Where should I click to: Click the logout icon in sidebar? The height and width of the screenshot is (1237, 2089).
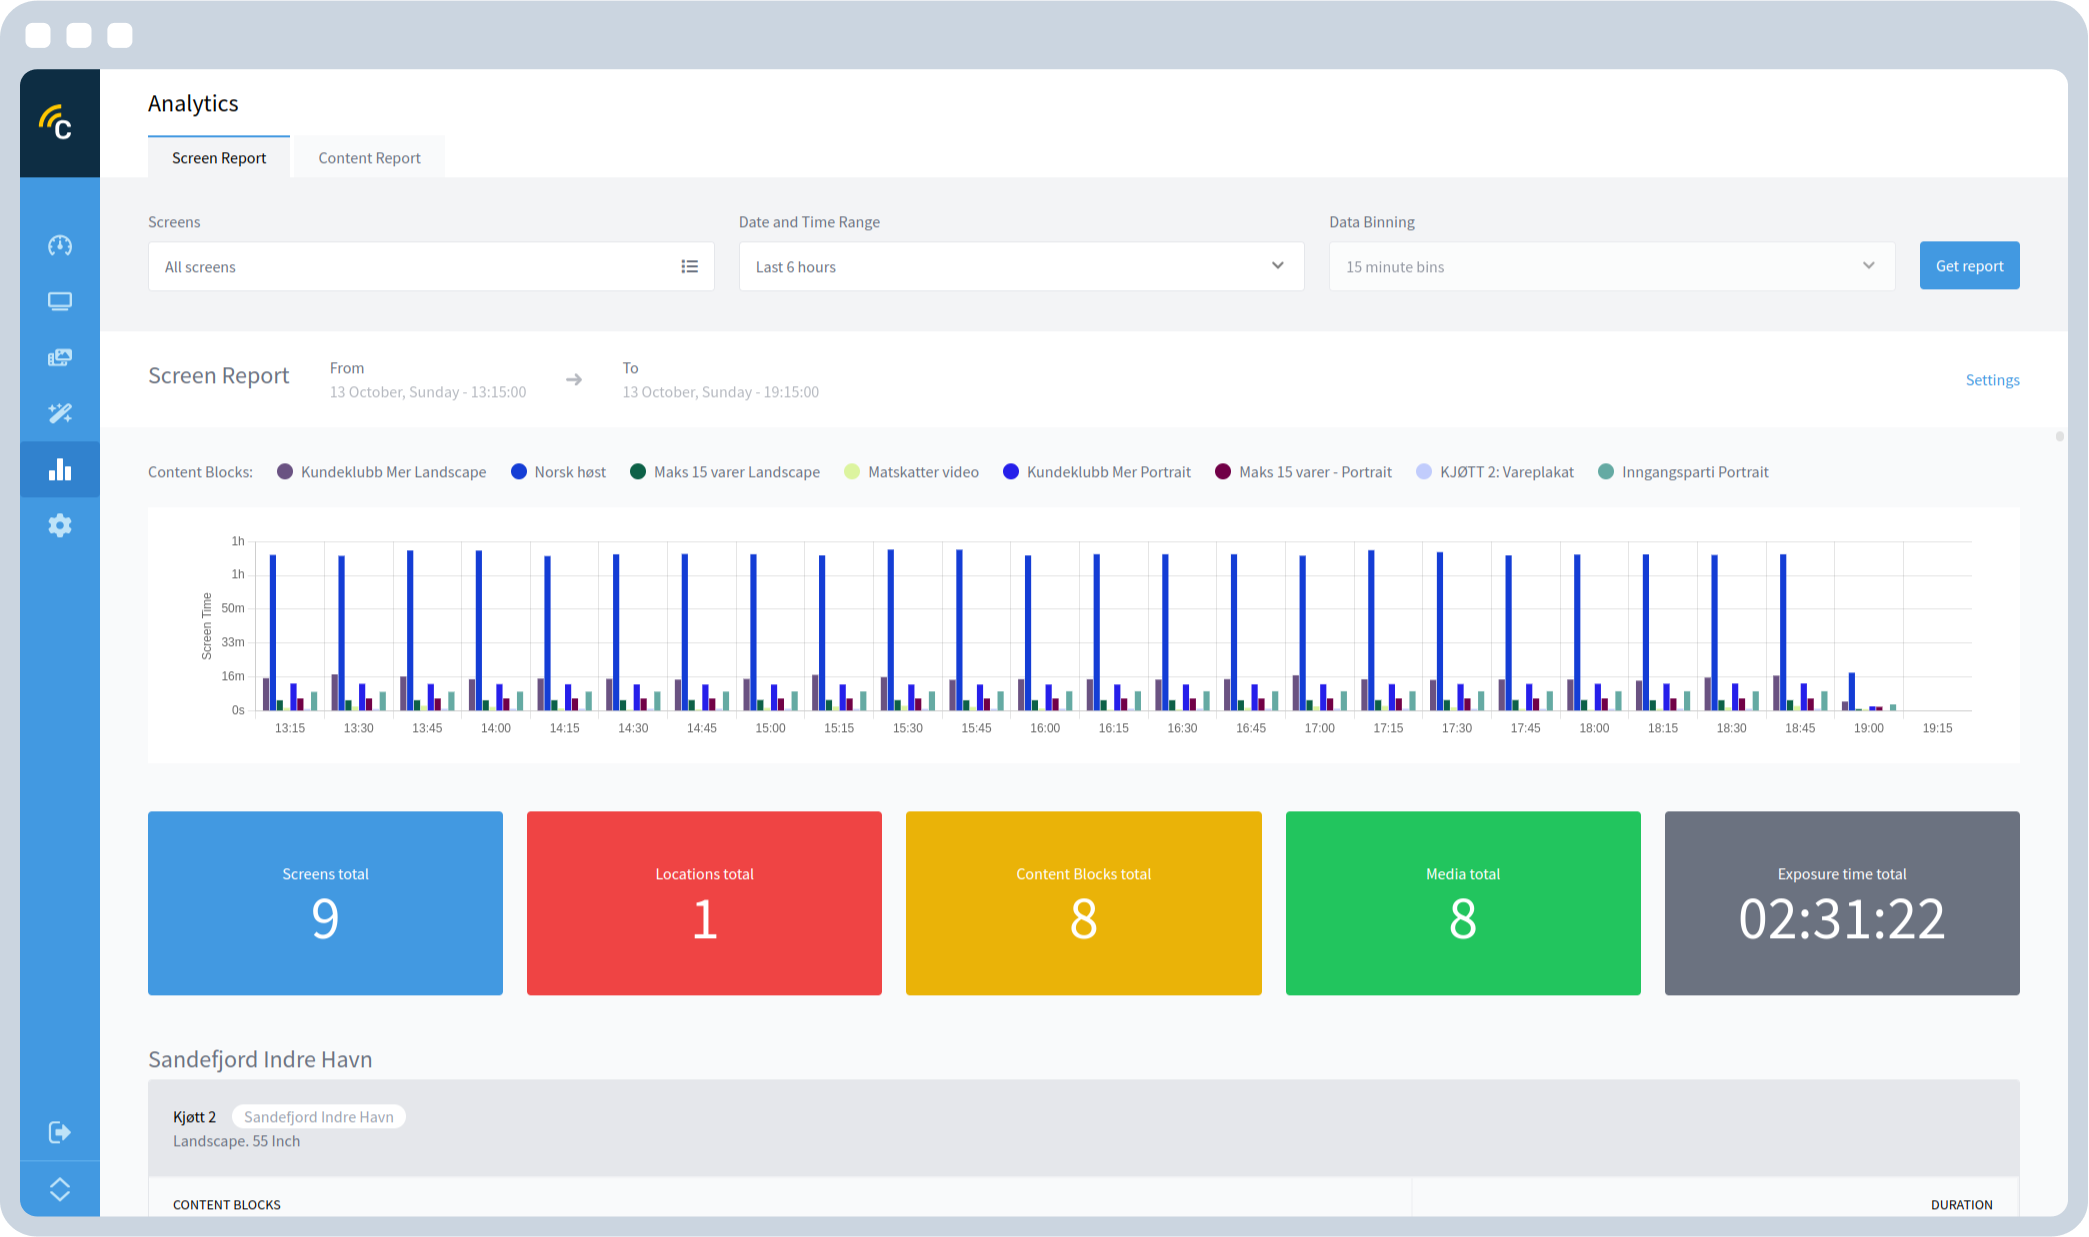[x=60, y=1132]
